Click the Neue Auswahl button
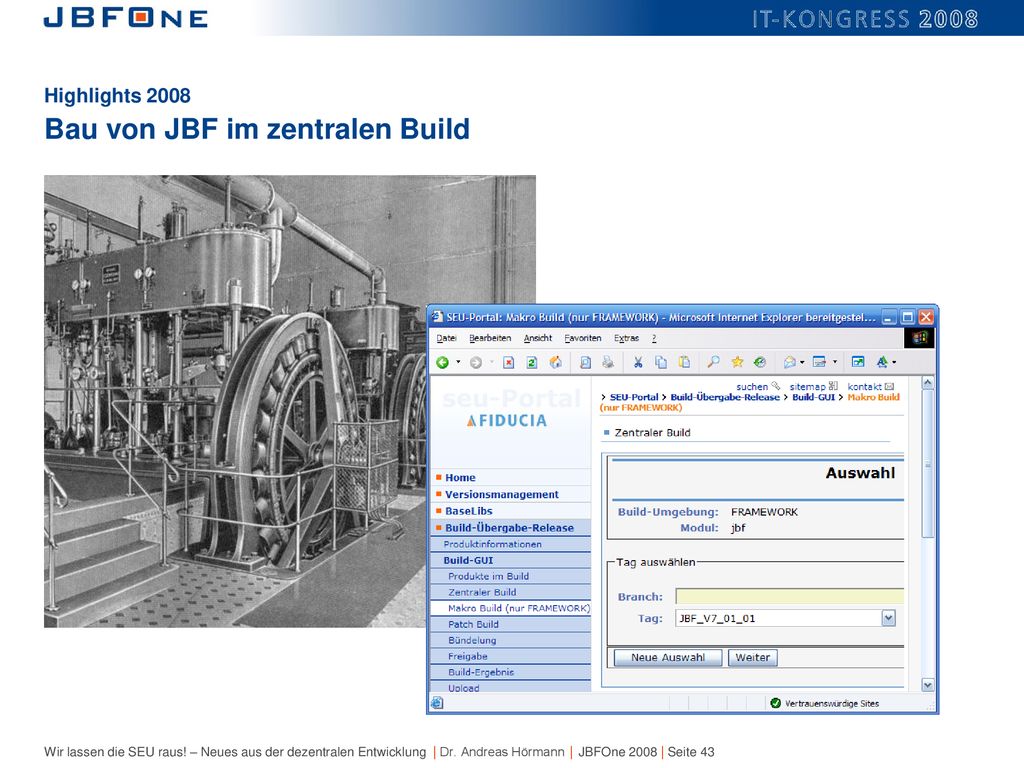Viewport: 1024px width, 768px height. pos(668,658)
